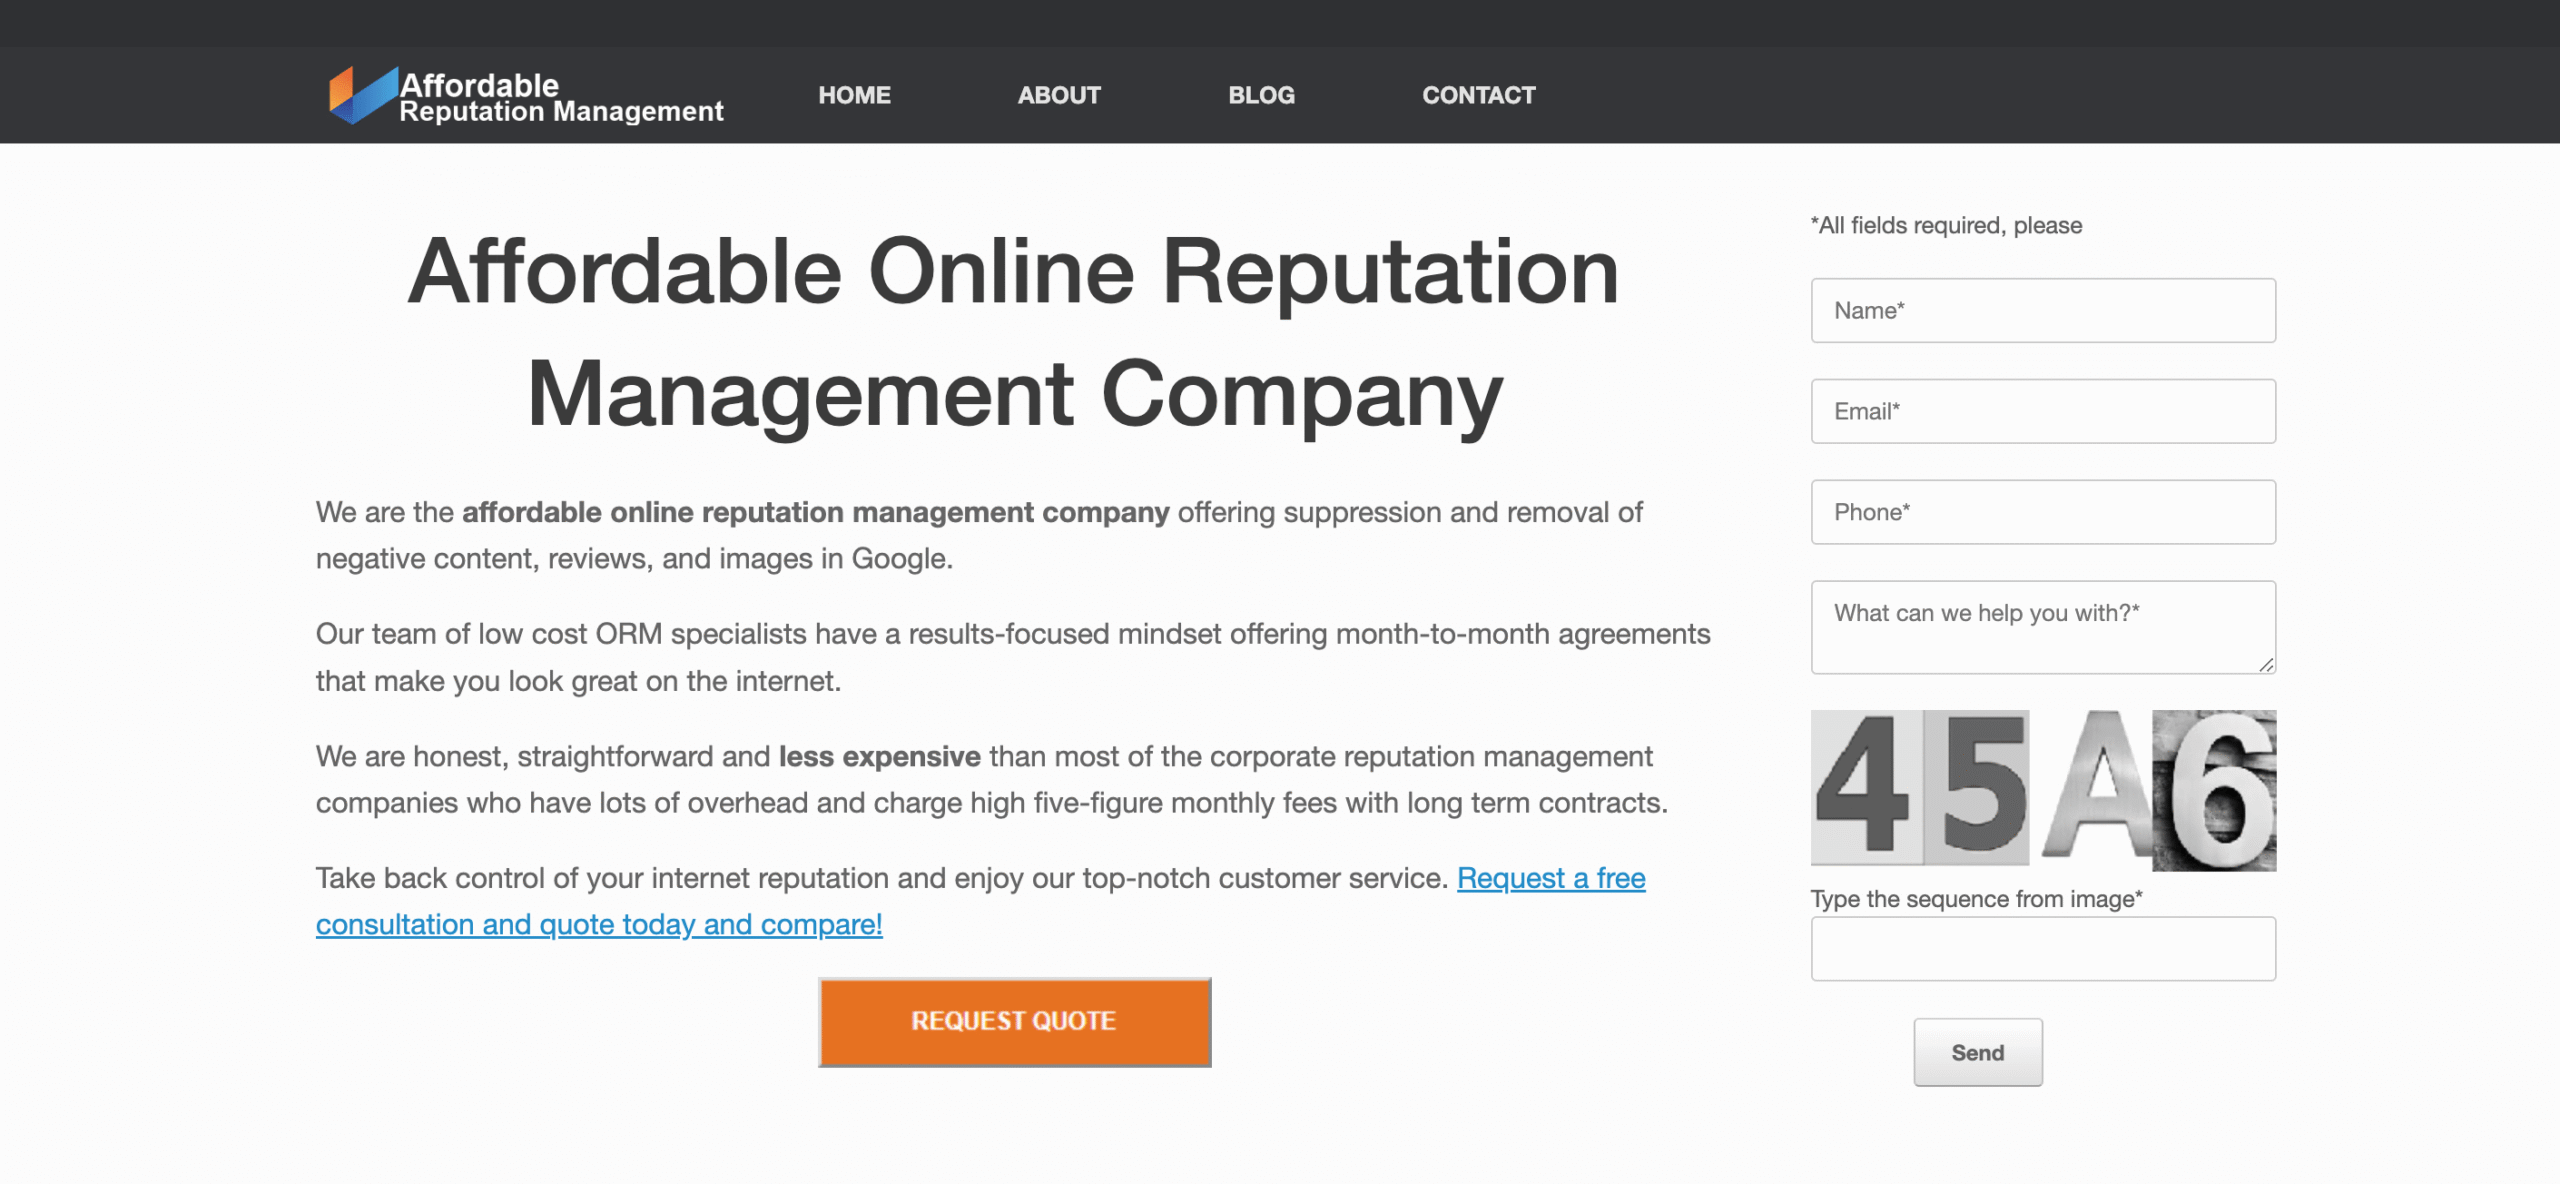Click the captcha letter A image
2560x1184 pixels.
[x=2098, y=786]
